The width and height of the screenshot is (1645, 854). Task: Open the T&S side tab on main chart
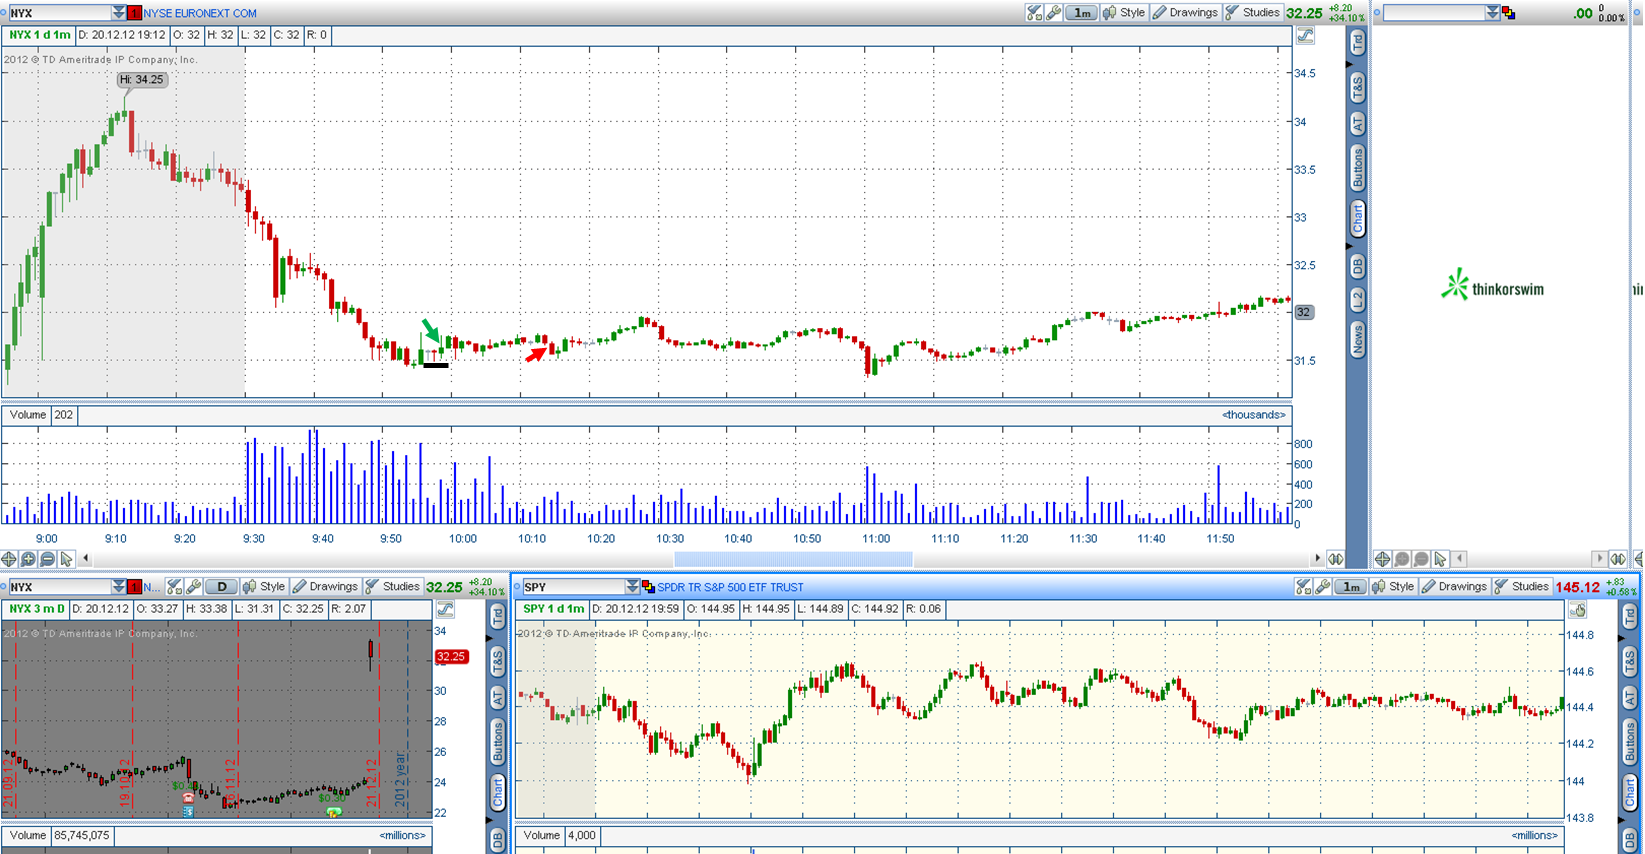click(1357, 88)
